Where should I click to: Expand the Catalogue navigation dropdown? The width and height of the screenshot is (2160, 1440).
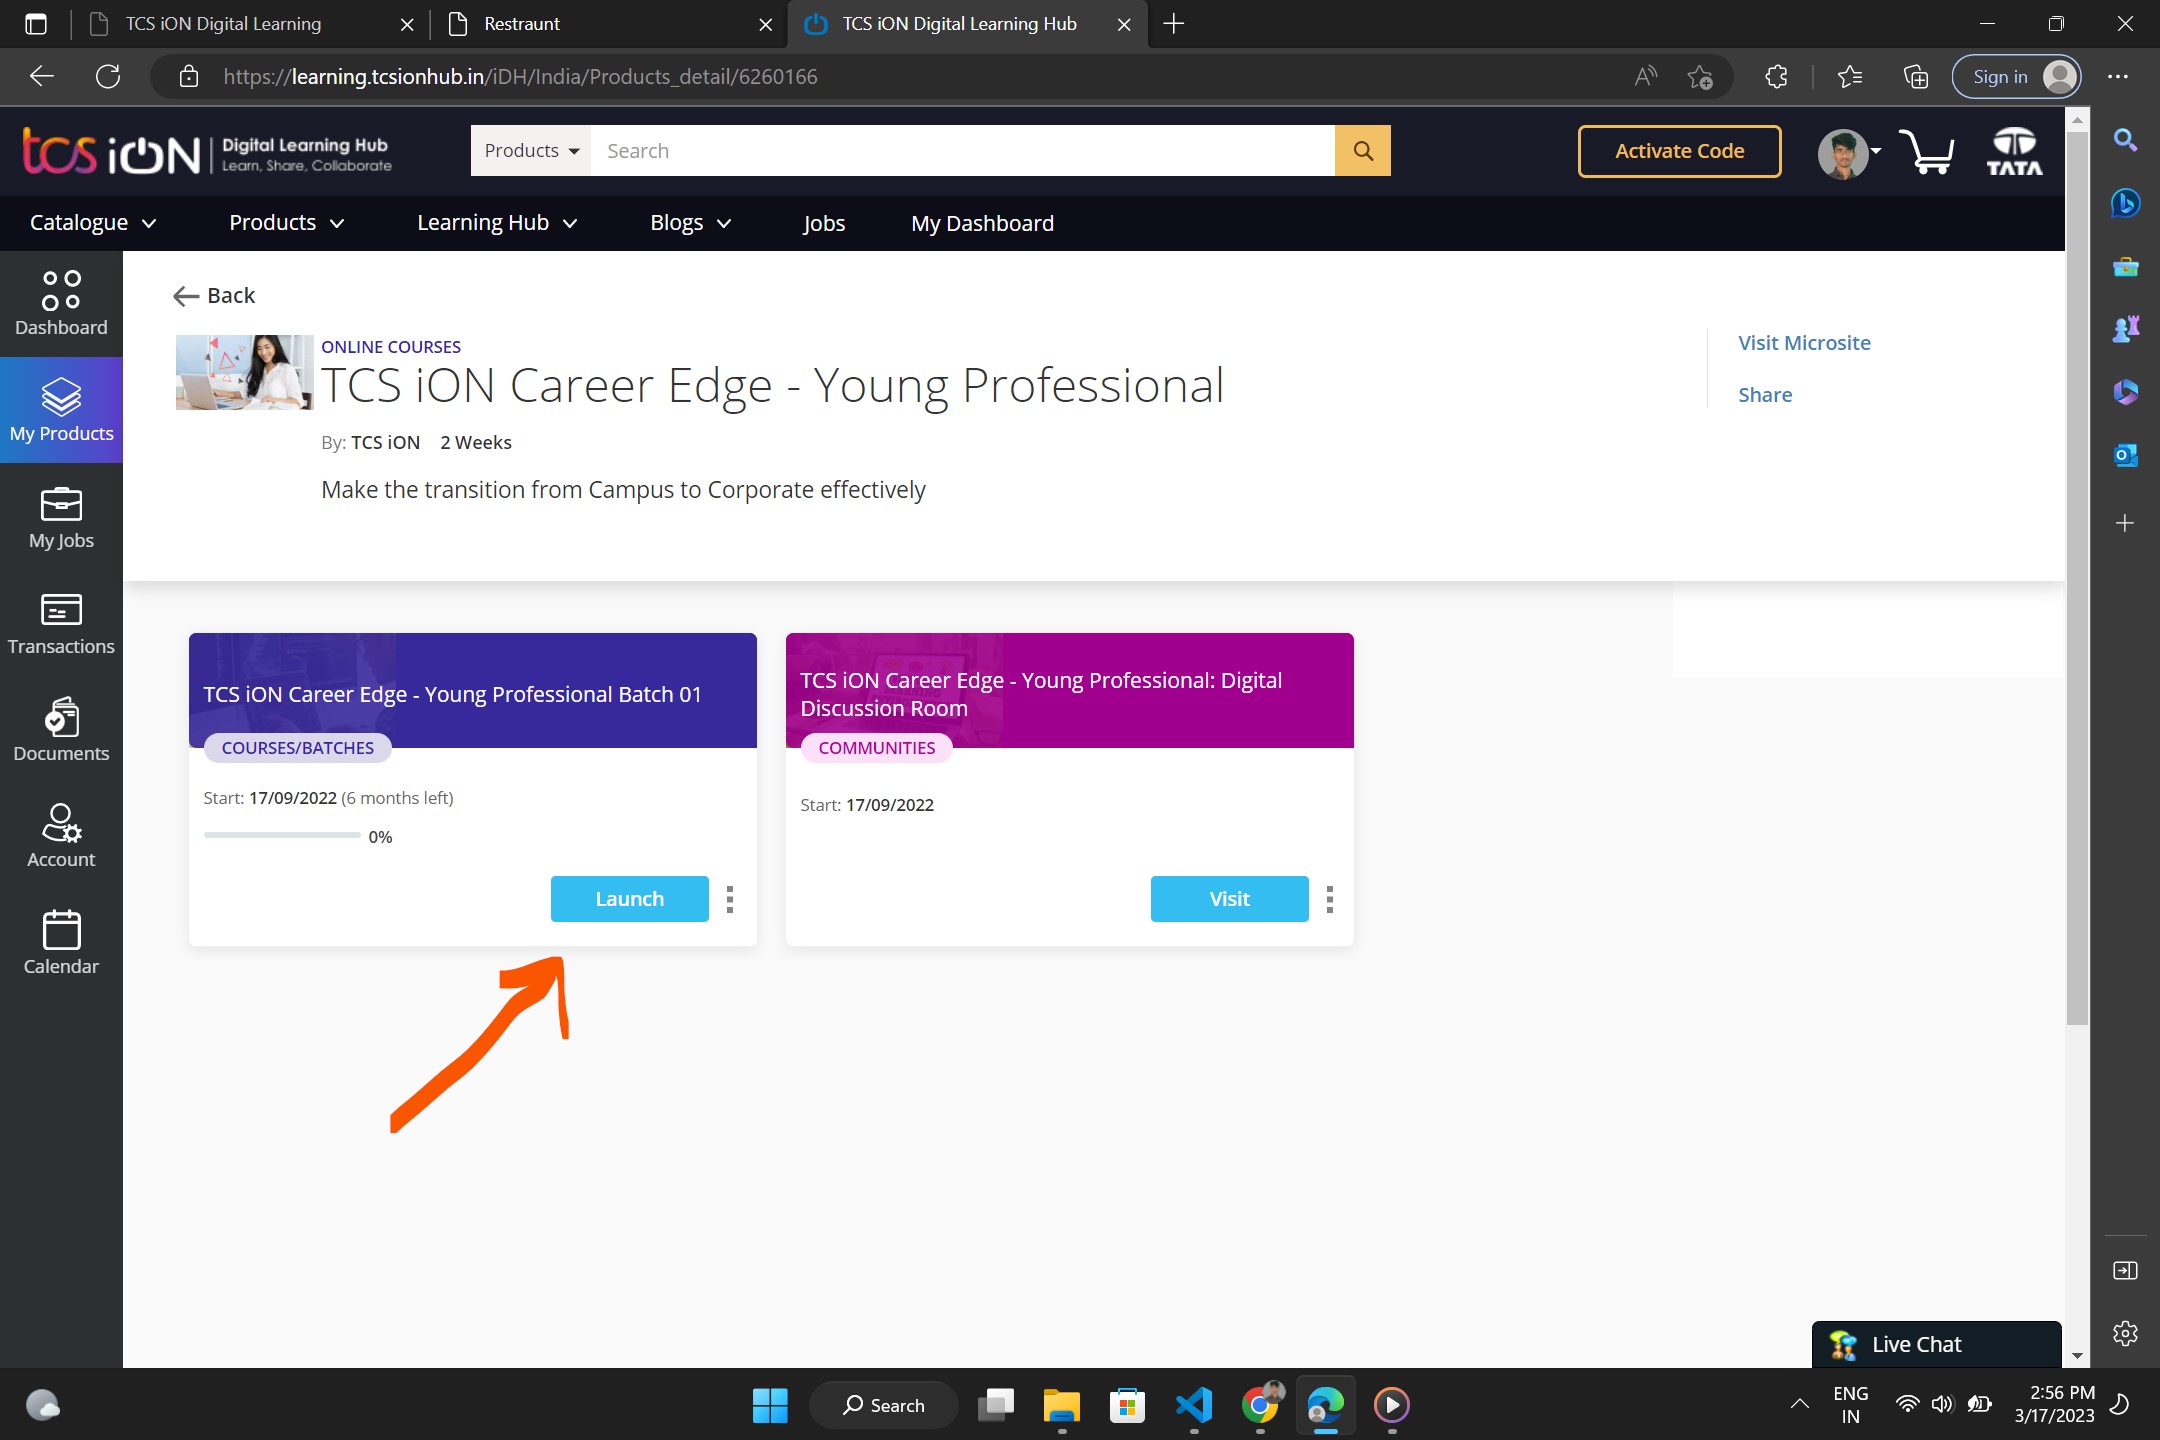click(93, 223)
